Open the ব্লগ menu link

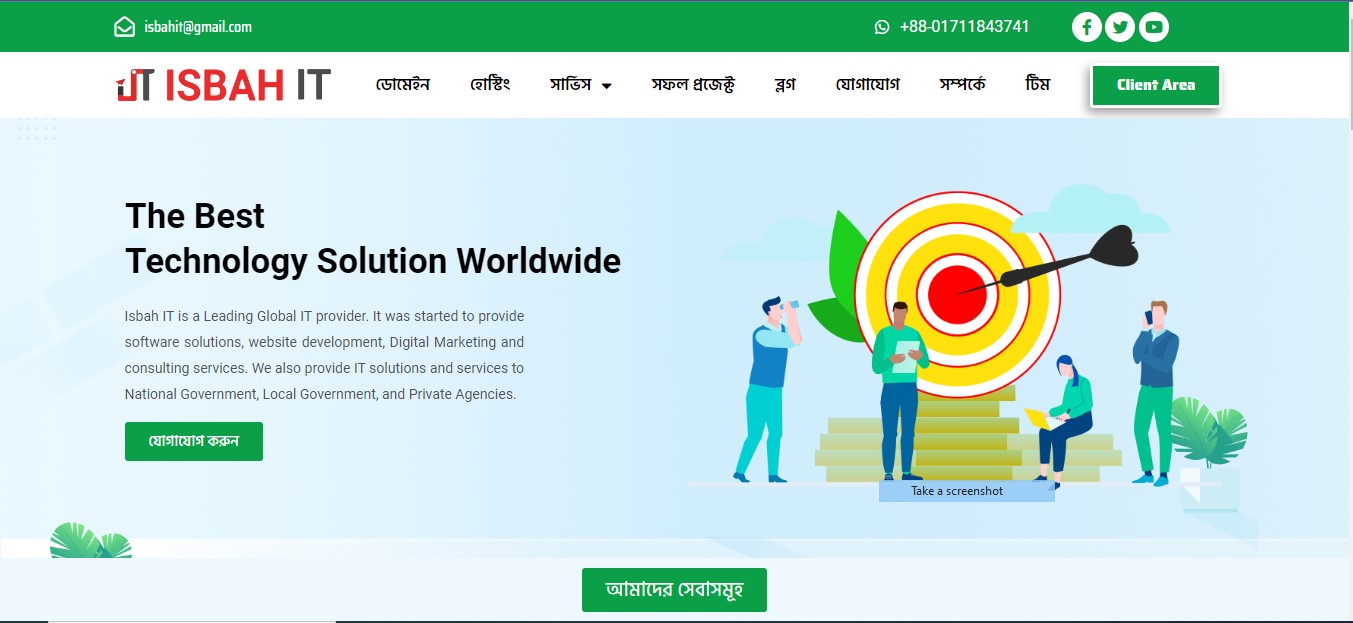785,85
